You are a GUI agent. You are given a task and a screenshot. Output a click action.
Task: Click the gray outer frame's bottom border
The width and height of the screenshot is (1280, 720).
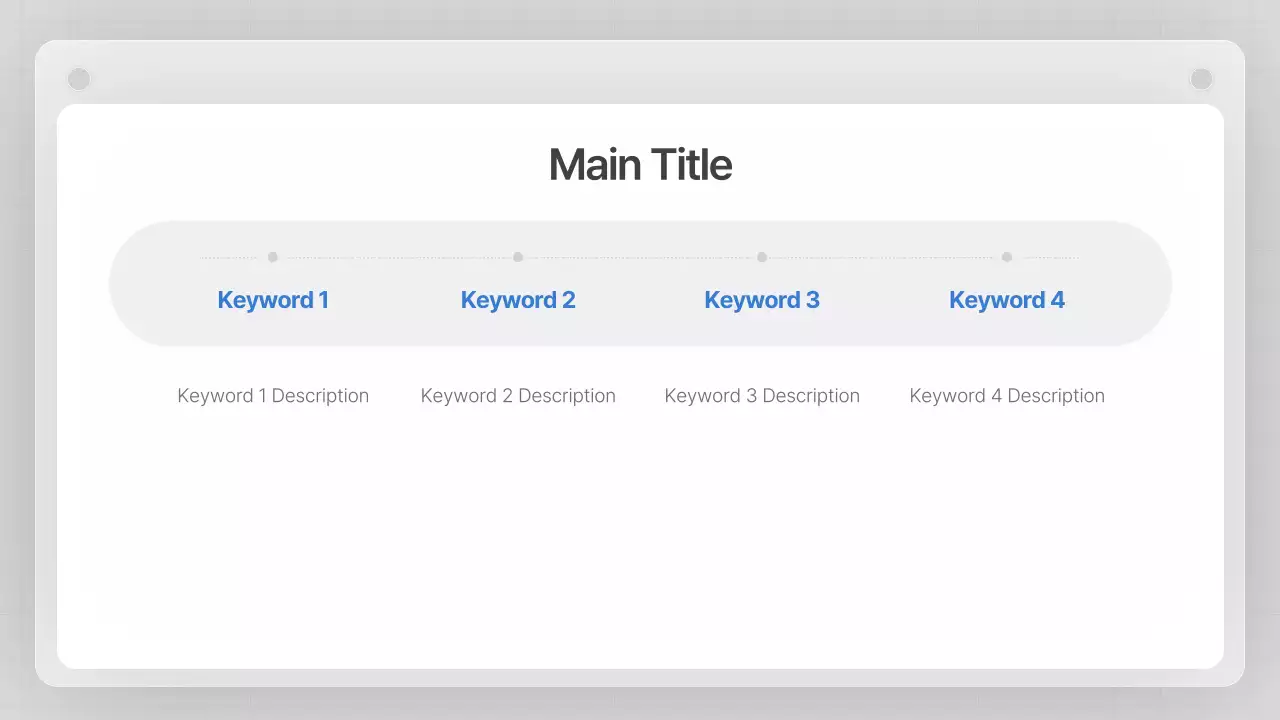(x=640, y=678)
